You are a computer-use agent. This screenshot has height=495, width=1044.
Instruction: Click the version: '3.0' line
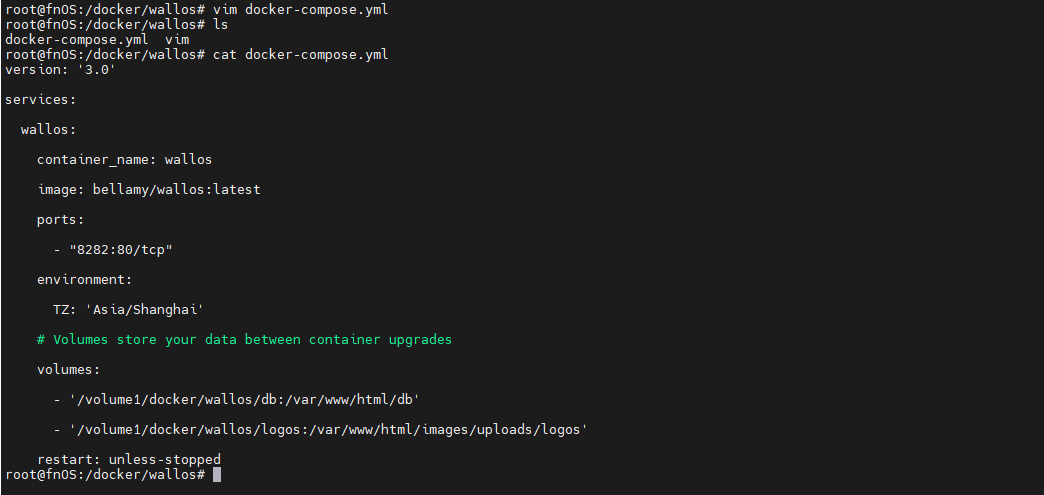[60, 70]
